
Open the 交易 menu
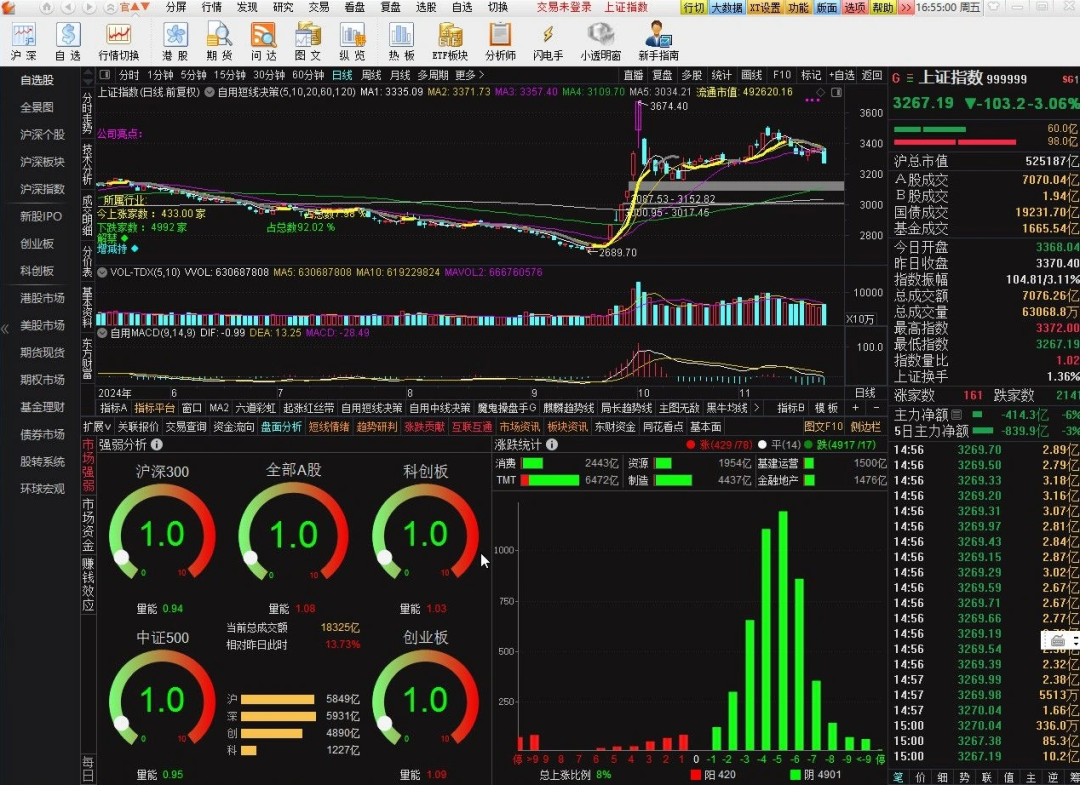[x=318, y=7]
